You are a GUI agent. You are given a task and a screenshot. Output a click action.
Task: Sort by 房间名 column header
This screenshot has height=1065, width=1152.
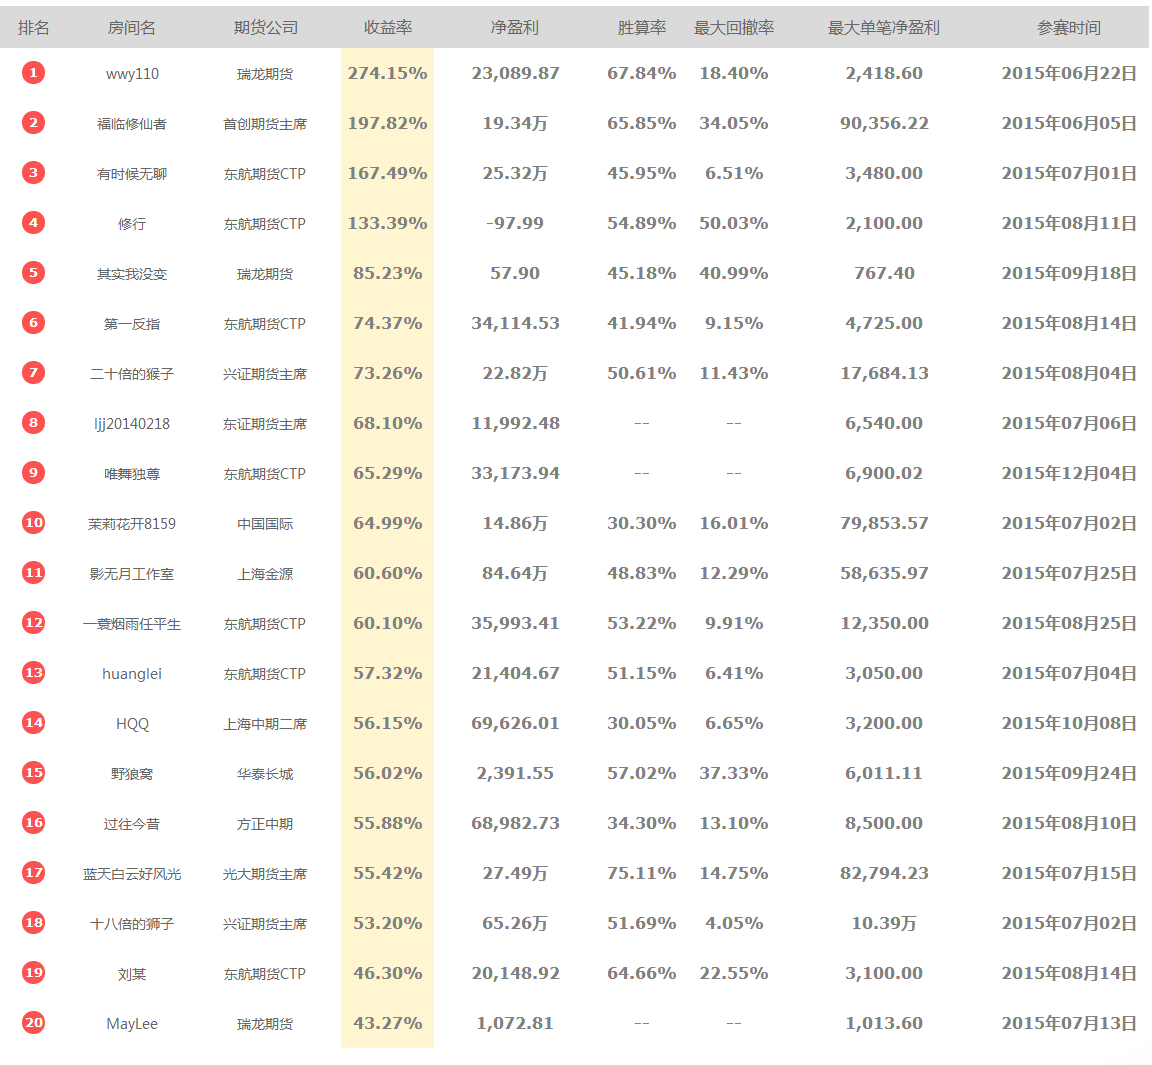click(132, 28)
